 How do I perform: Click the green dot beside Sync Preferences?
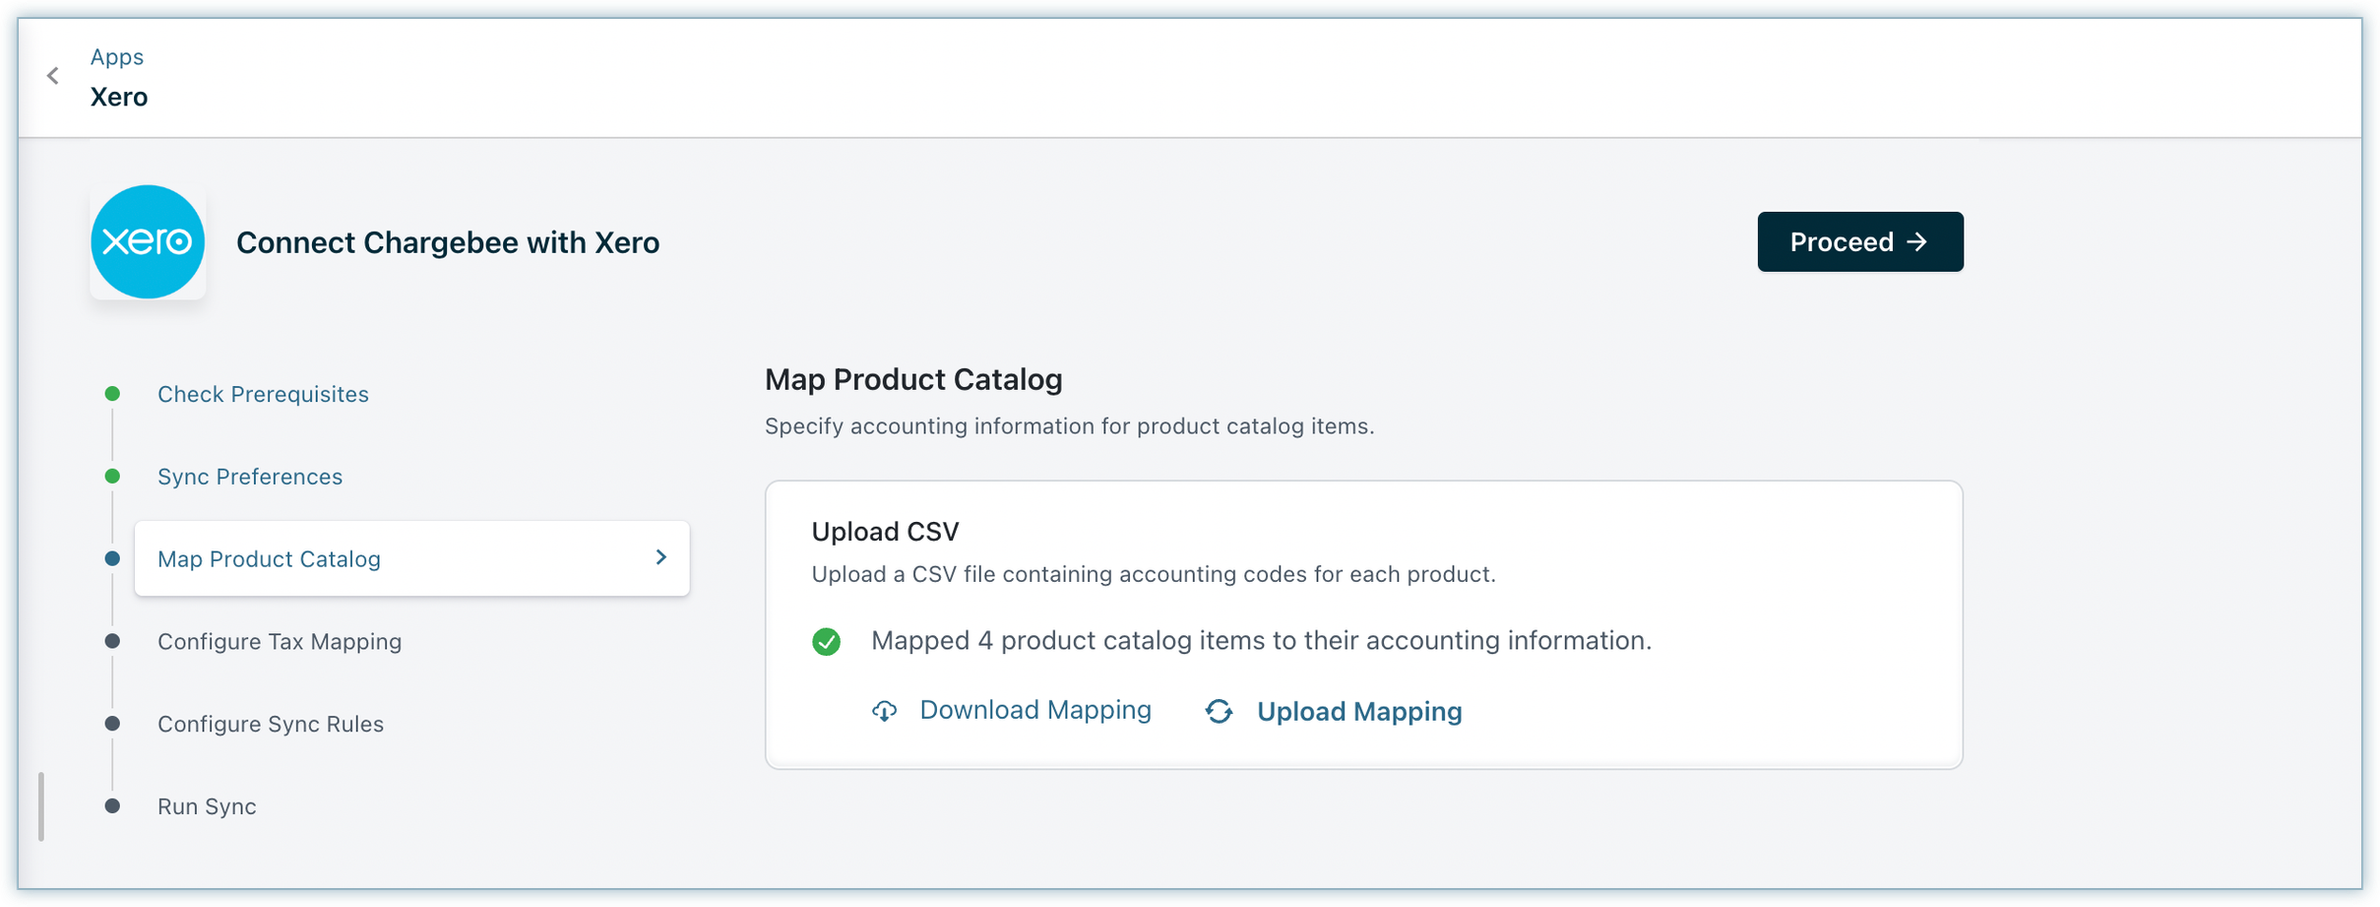pos(113,476)
